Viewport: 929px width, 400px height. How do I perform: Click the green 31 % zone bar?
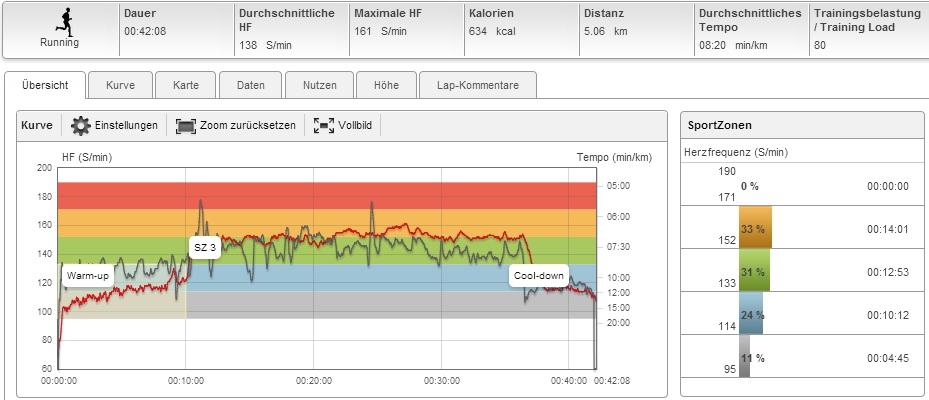753,271
